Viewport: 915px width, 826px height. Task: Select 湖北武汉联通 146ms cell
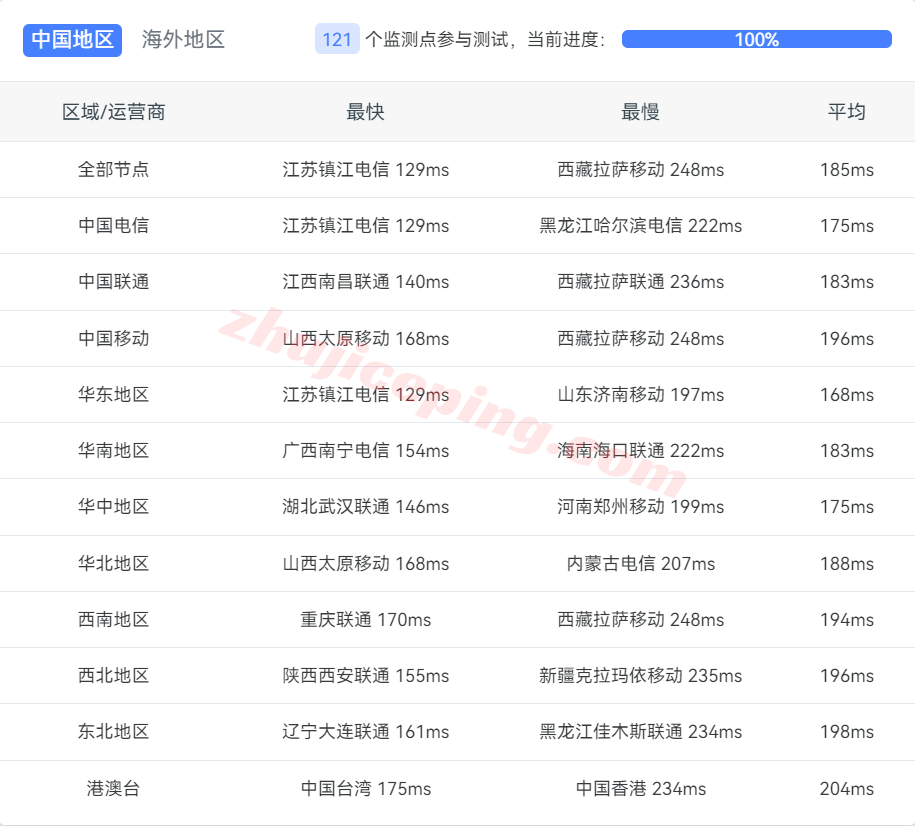pyautogui.click(x=365, y=507)
